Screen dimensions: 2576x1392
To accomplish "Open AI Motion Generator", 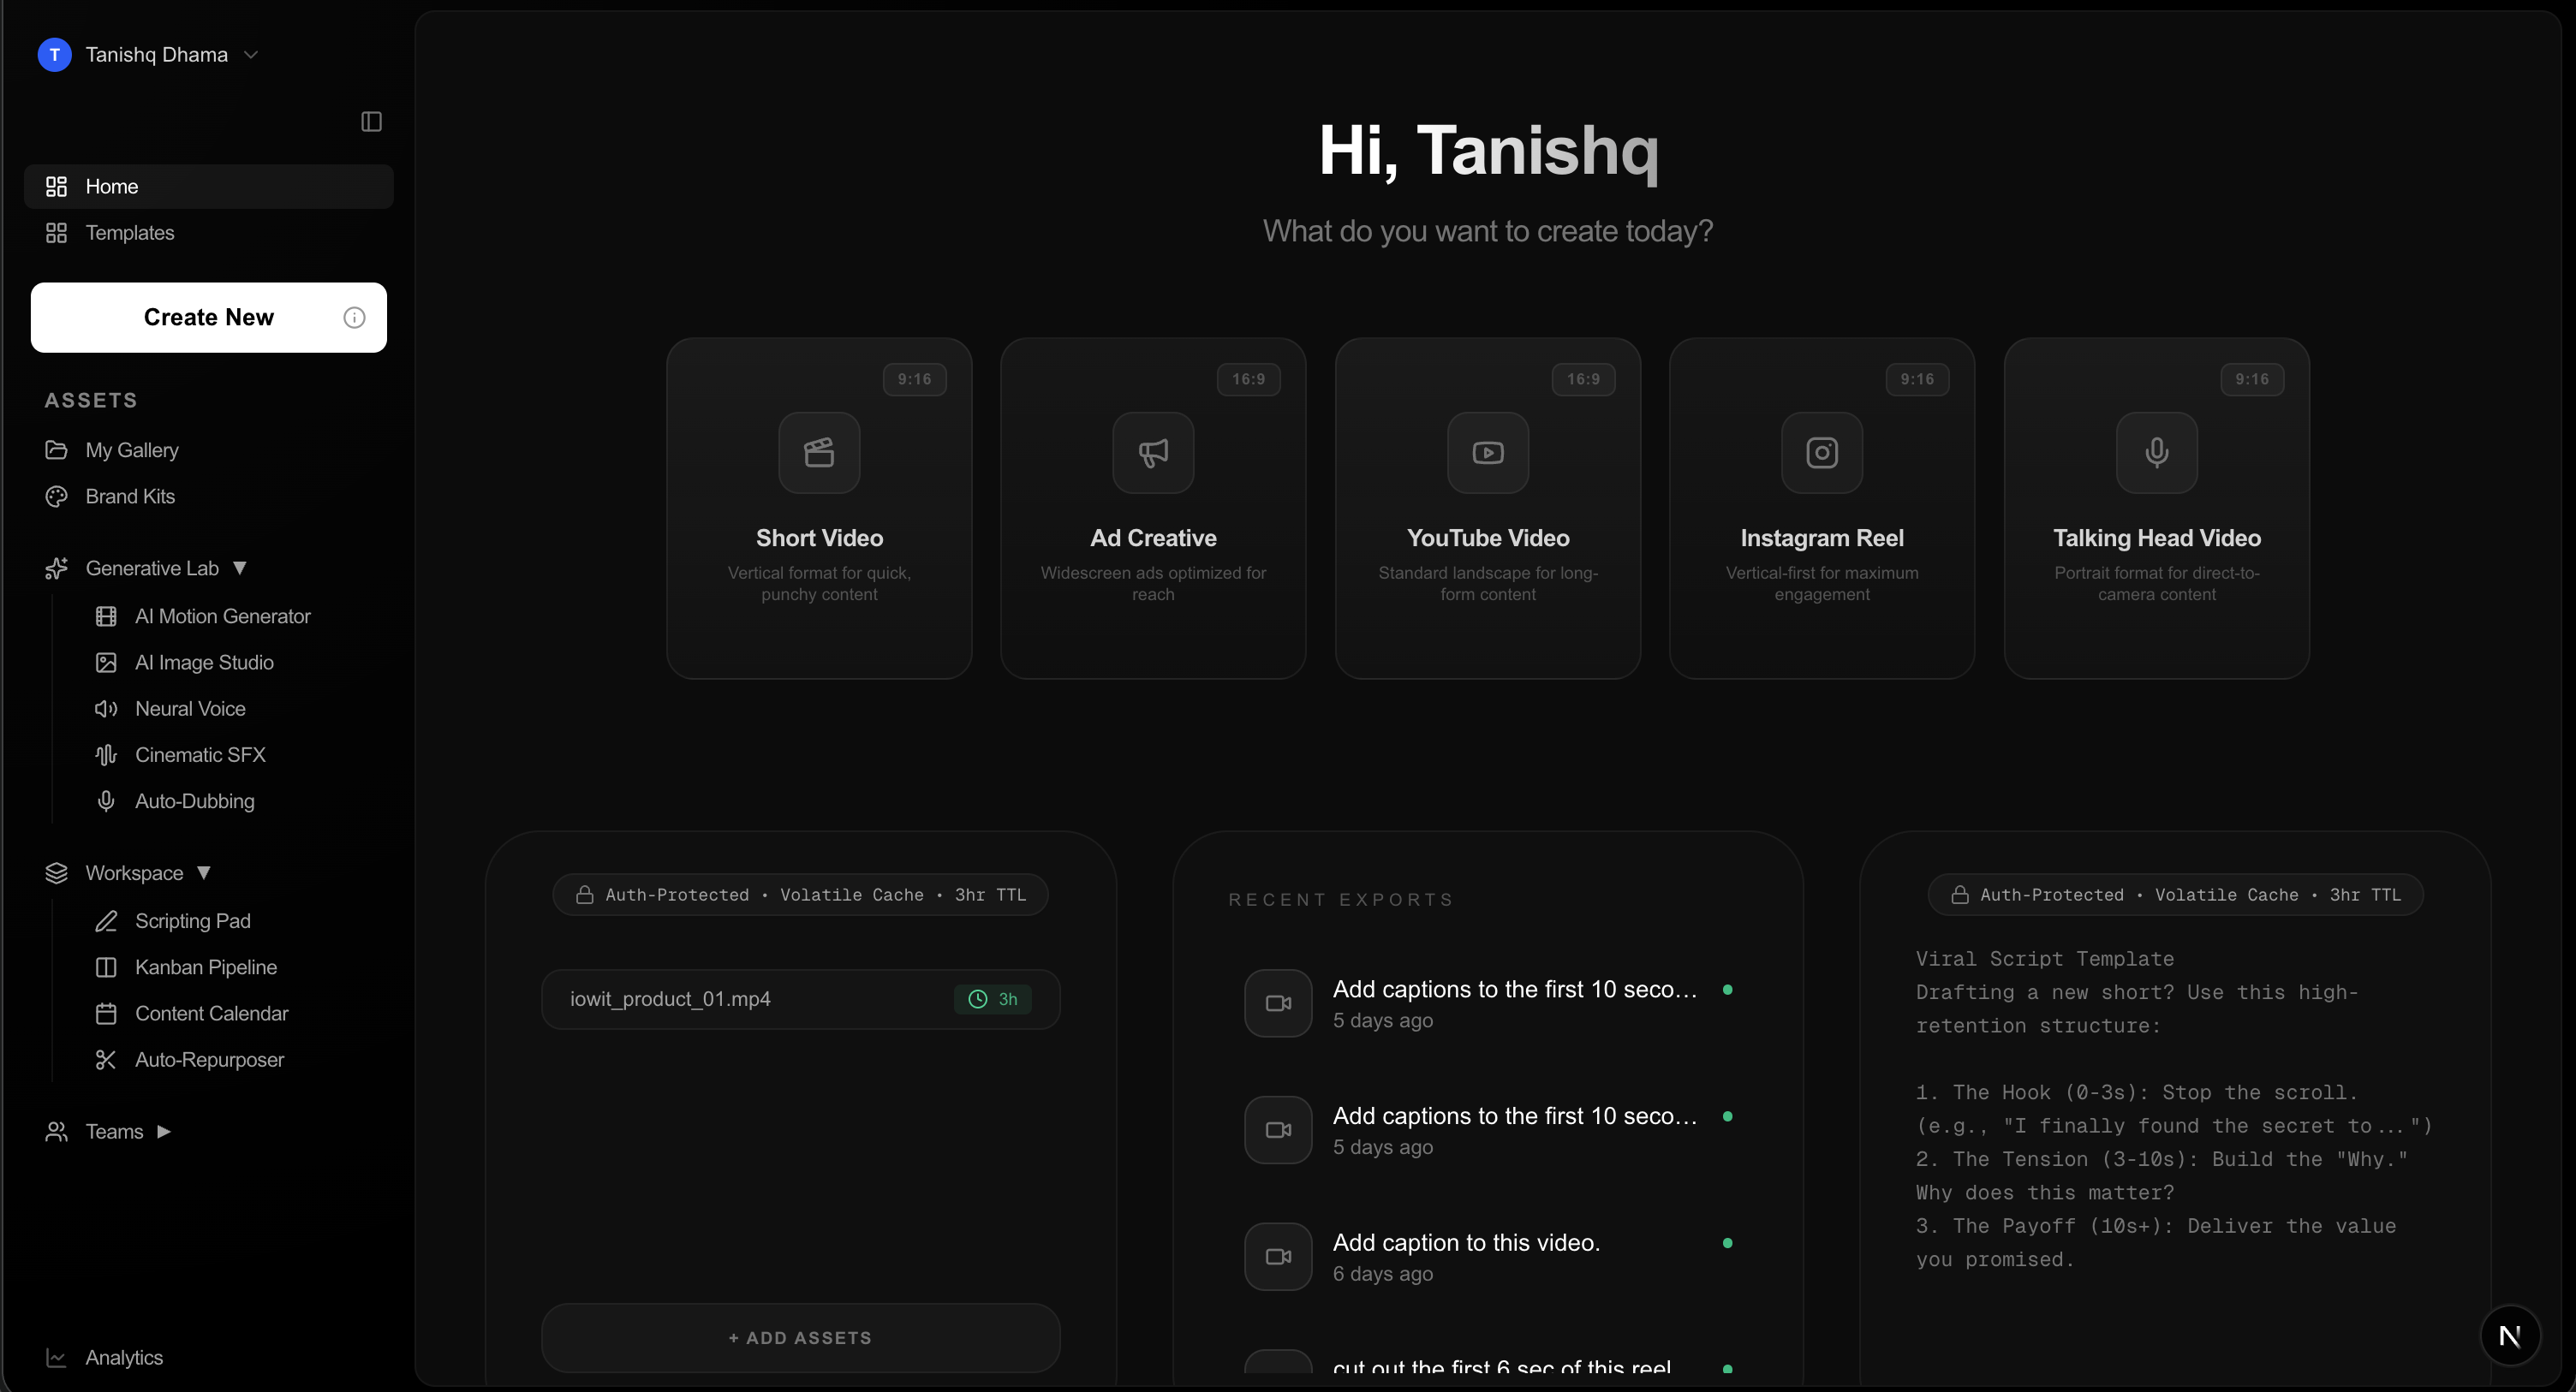I will point(222,616).
